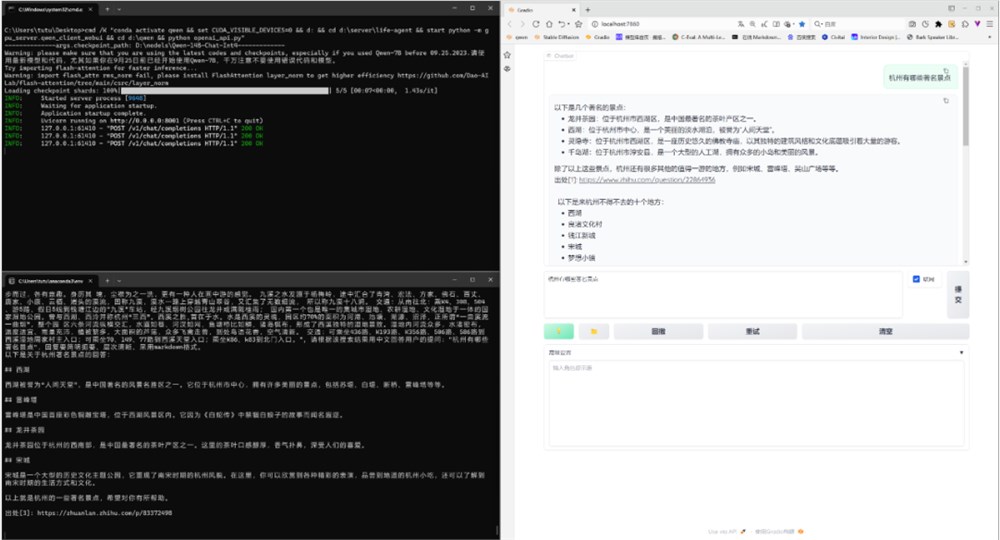Open reader mode book icon in address bar
1000x540 pixels.
(776, 24)
